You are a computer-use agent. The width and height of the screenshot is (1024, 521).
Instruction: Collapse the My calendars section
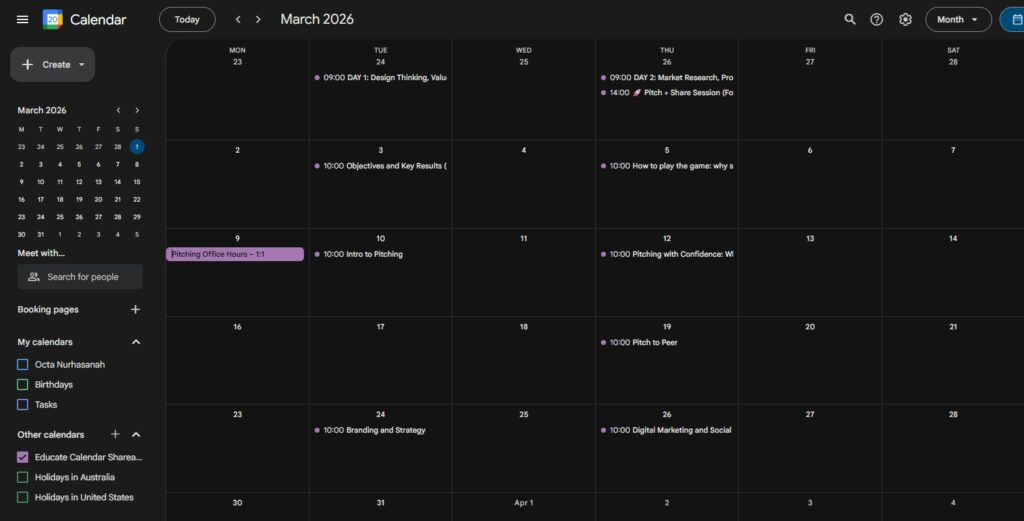tap(137, 342)
